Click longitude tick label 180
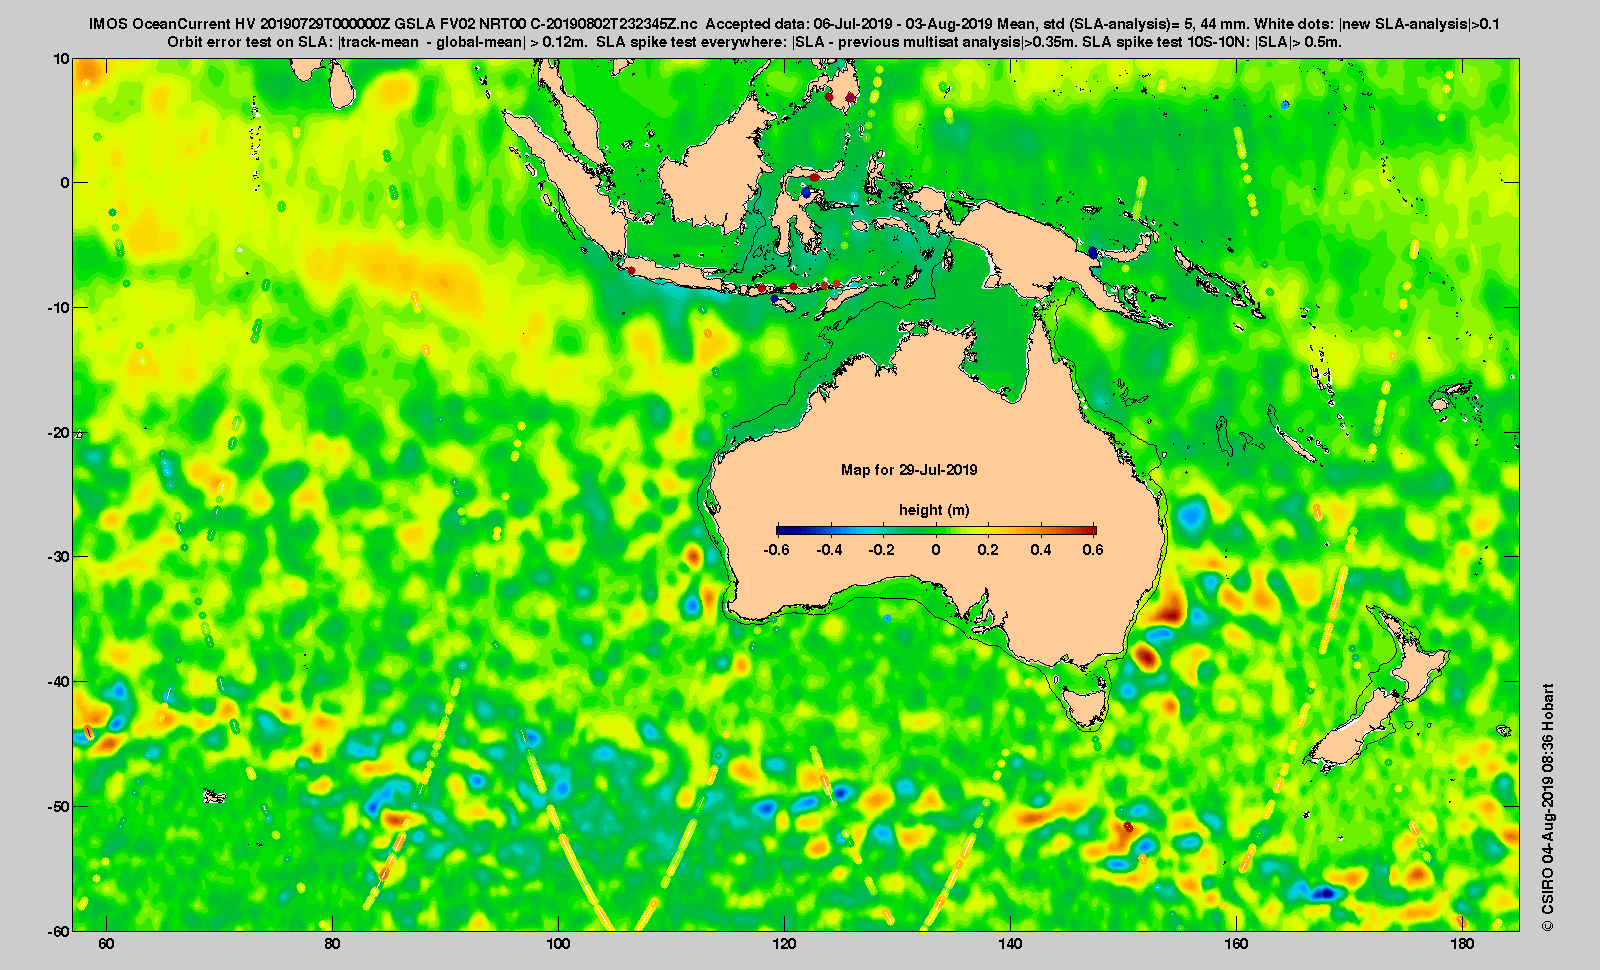 (x=1462, y=944)
